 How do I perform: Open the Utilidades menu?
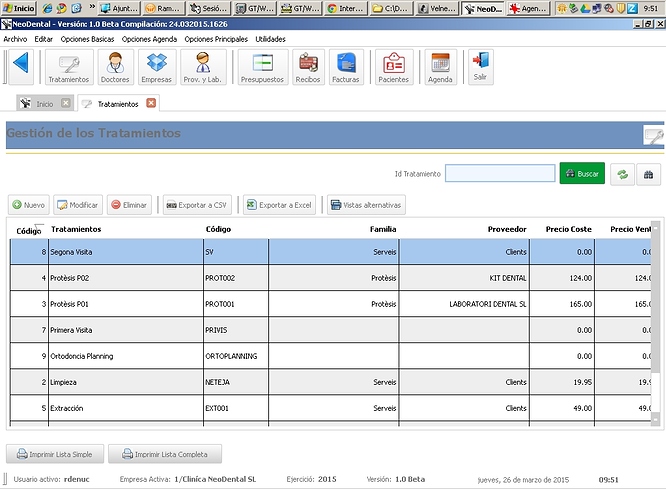[x=270, y=38]
